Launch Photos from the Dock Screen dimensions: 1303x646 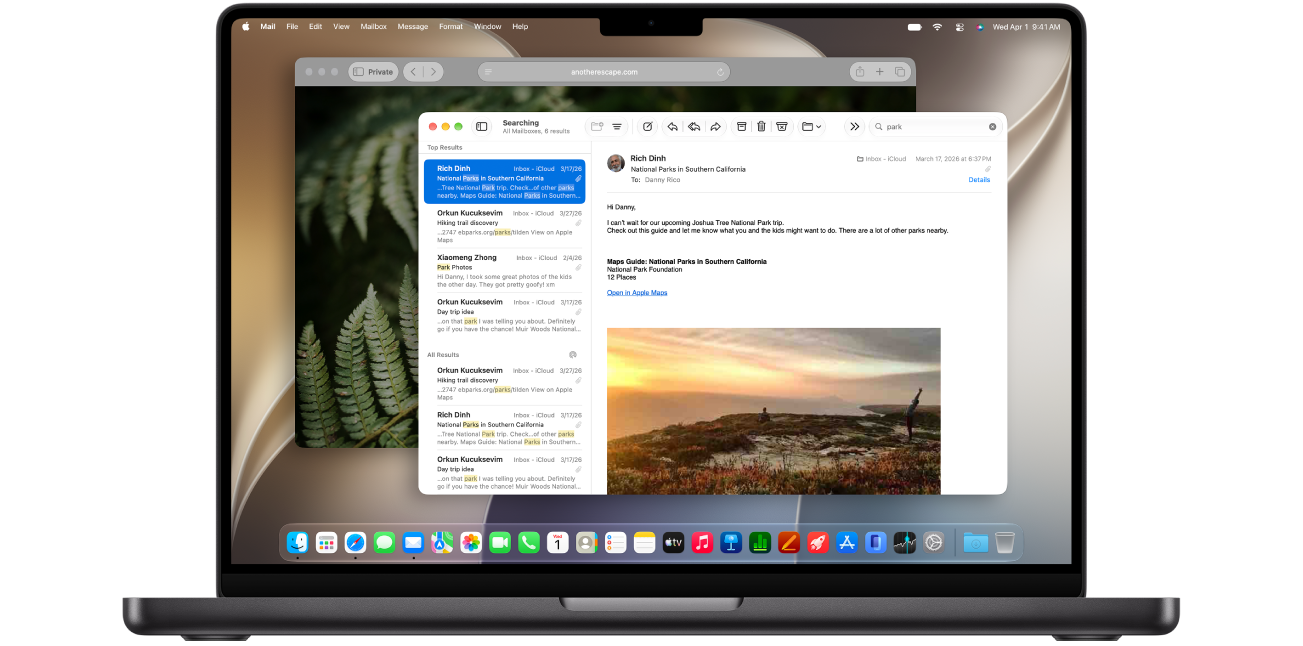coord(471,542)
